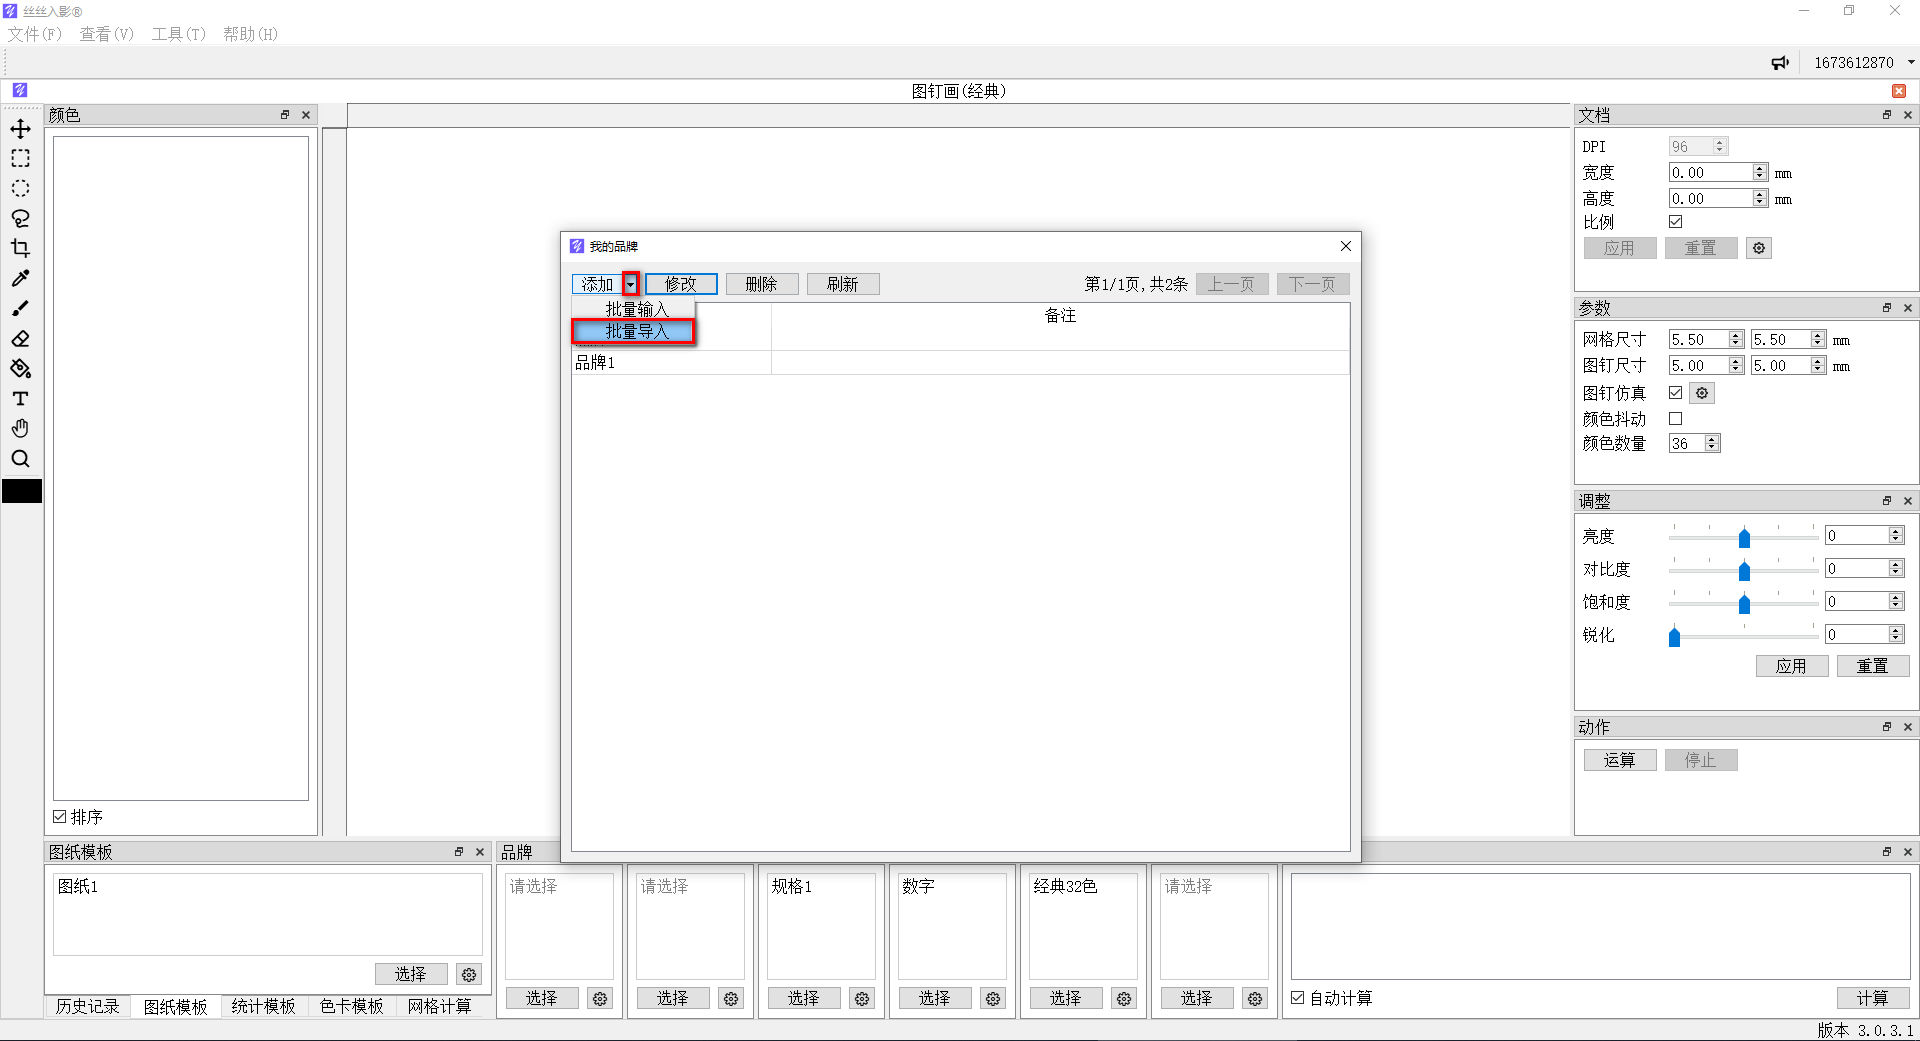Select the Rectangular marquee tool
1920x1041 pixels.
20,159
